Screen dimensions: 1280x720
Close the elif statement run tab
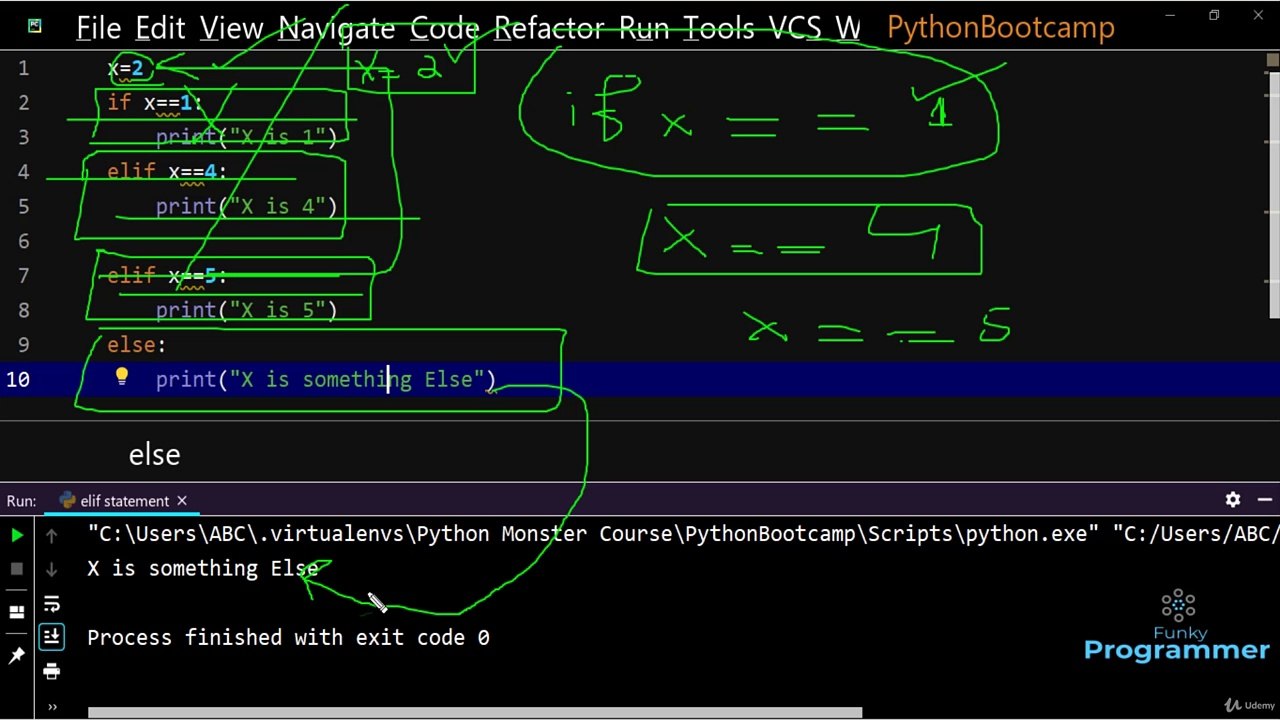click(182, 501)
